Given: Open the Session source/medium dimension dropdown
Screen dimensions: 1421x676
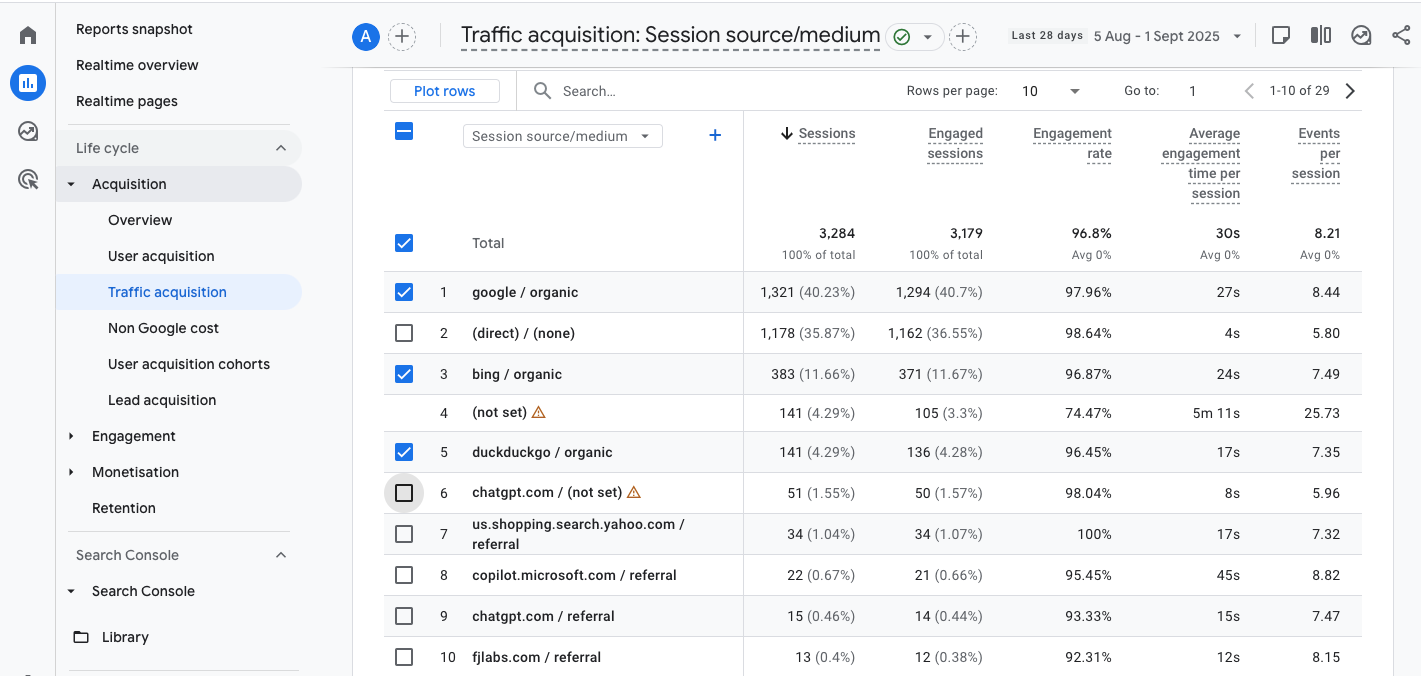Looking at the screenshot, I should point(562,134).
